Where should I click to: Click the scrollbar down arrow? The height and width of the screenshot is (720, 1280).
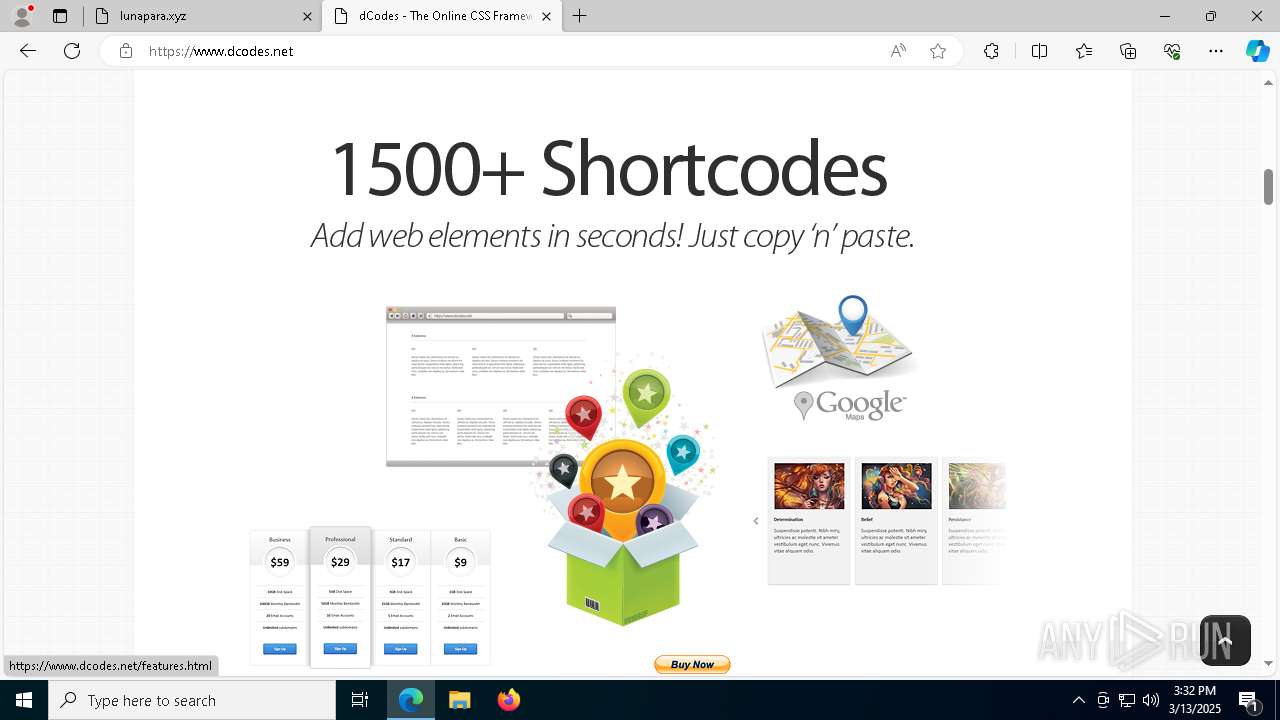pyautogui.click(x=1268, y=663)
